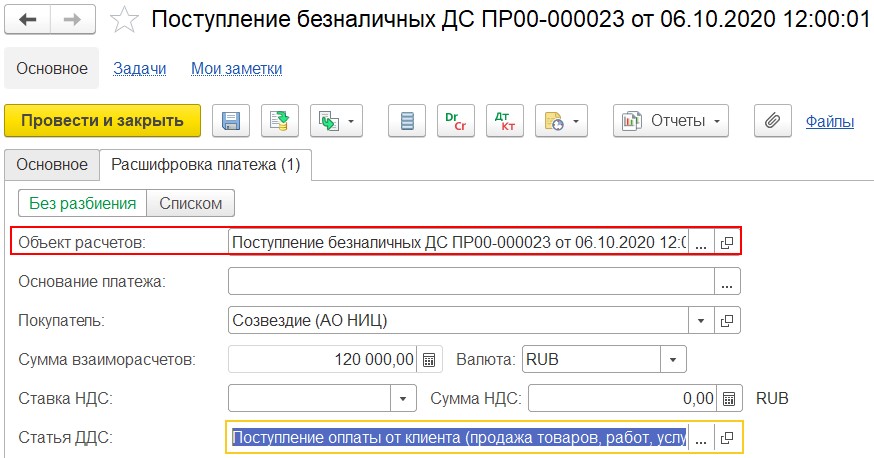Expand the Ставка НДС dropdown
Image resolution: width=874 pixels, height=458 pixels.
tap(402, 398)
